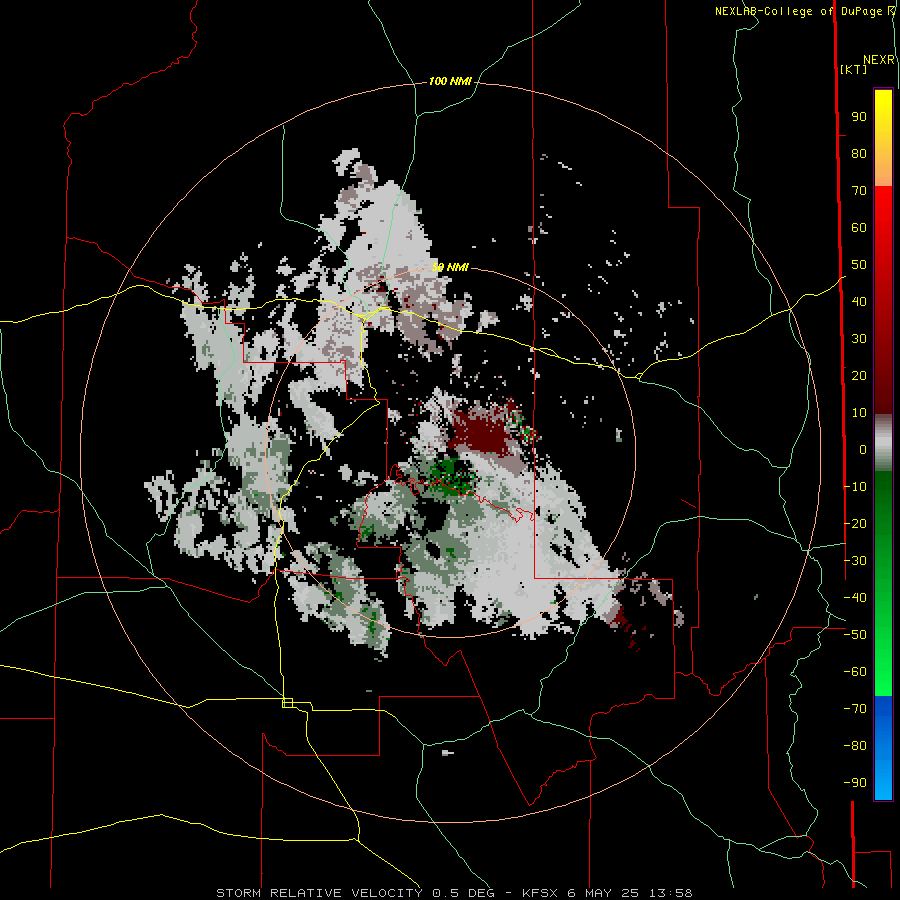Click the -30 value on velocity scale
Image resolution: width=900 pixels, height=900 pixels.
tap(855, 561)
